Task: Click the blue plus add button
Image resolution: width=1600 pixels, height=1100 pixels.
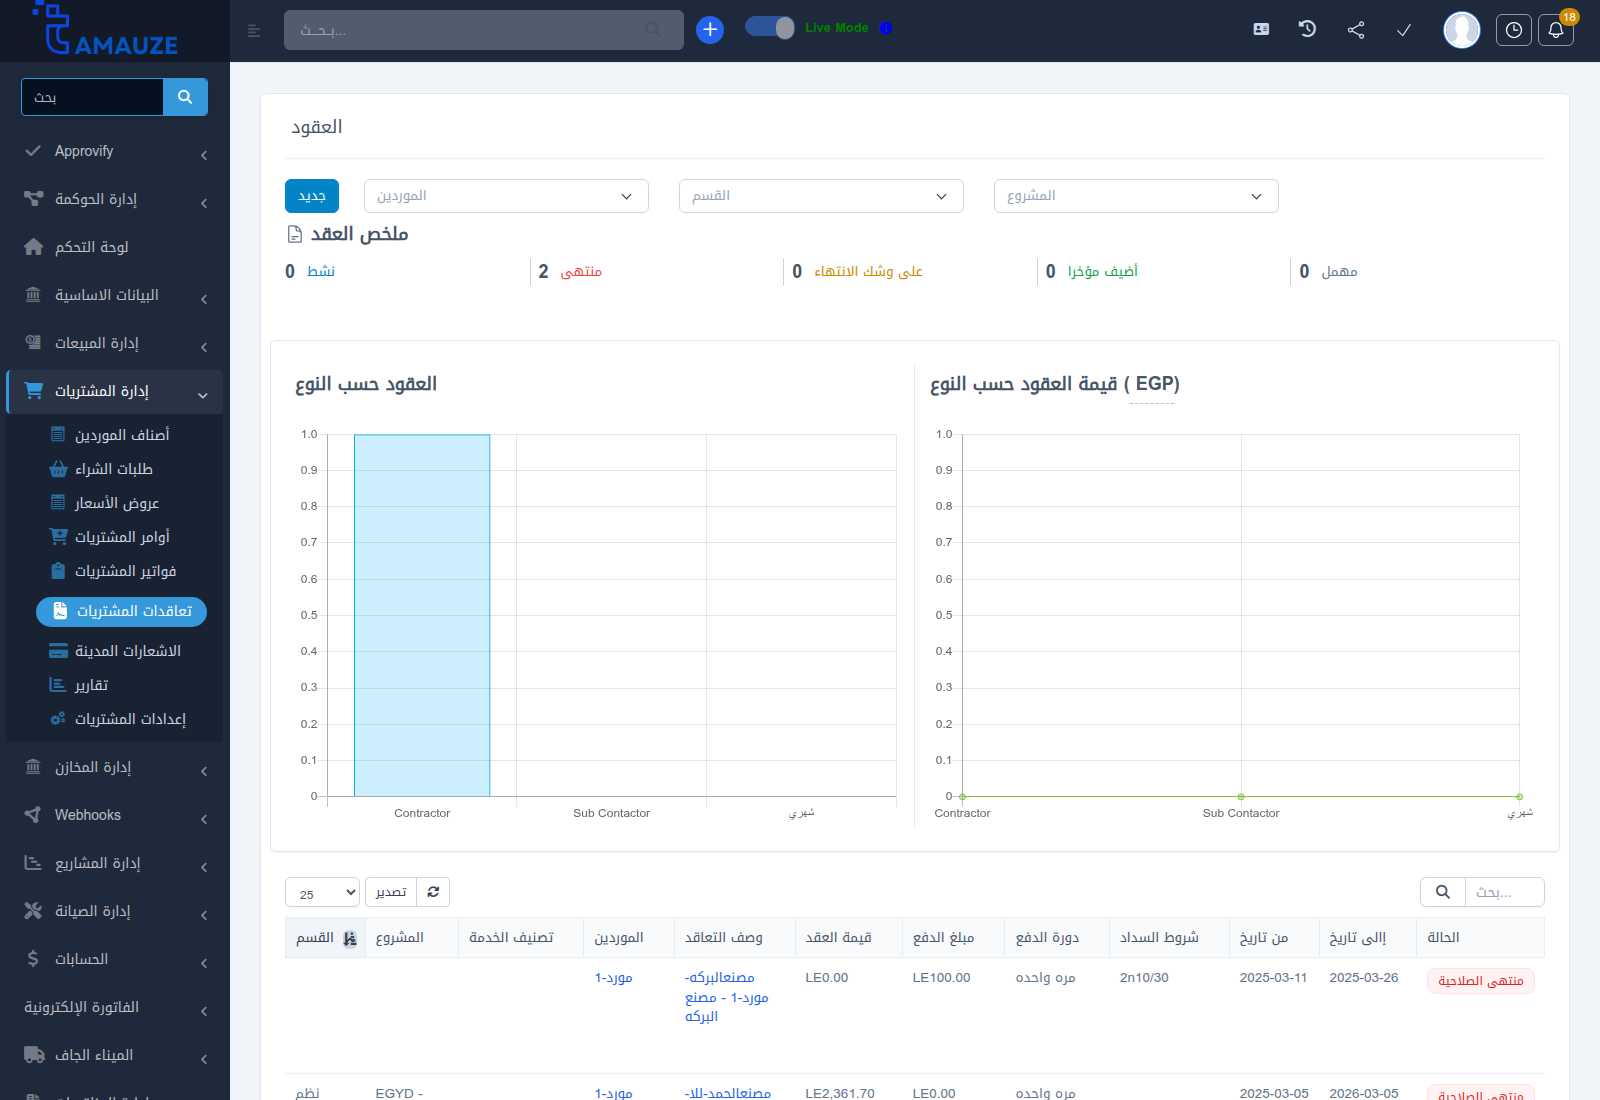Action: (x=710, y=30)
